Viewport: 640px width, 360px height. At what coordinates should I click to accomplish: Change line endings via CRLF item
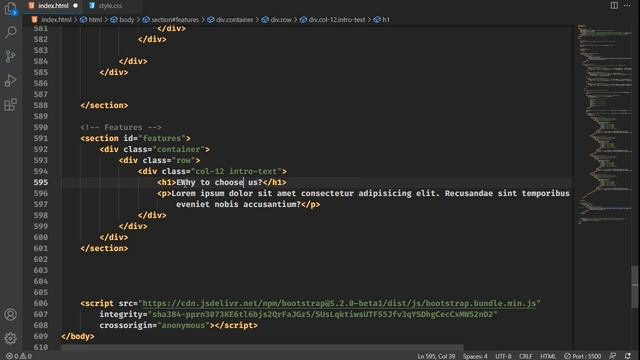pos(525,356)
